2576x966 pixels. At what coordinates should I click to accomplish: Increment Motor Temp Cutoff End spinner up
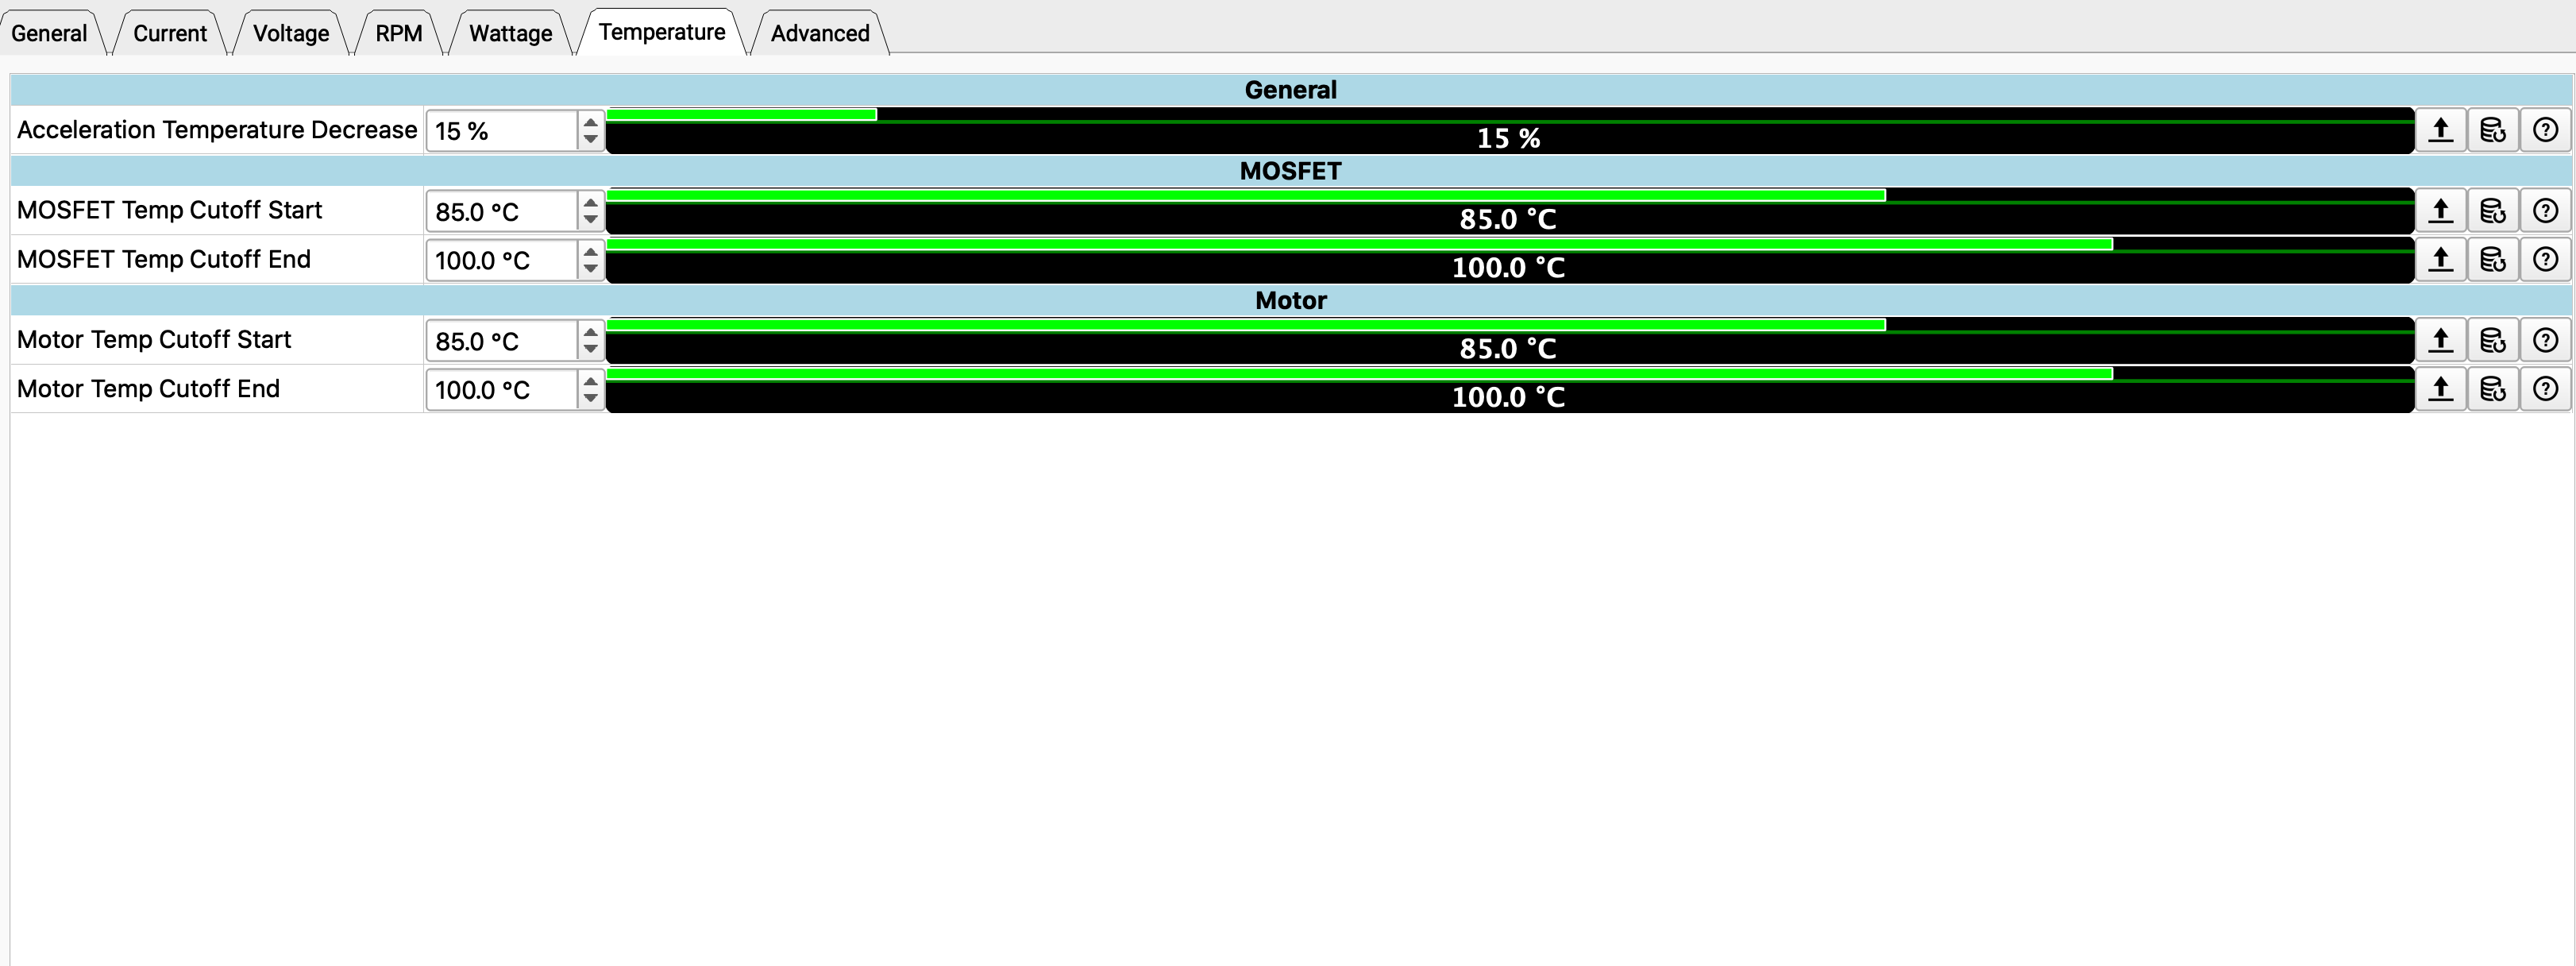tap(590, 381)
